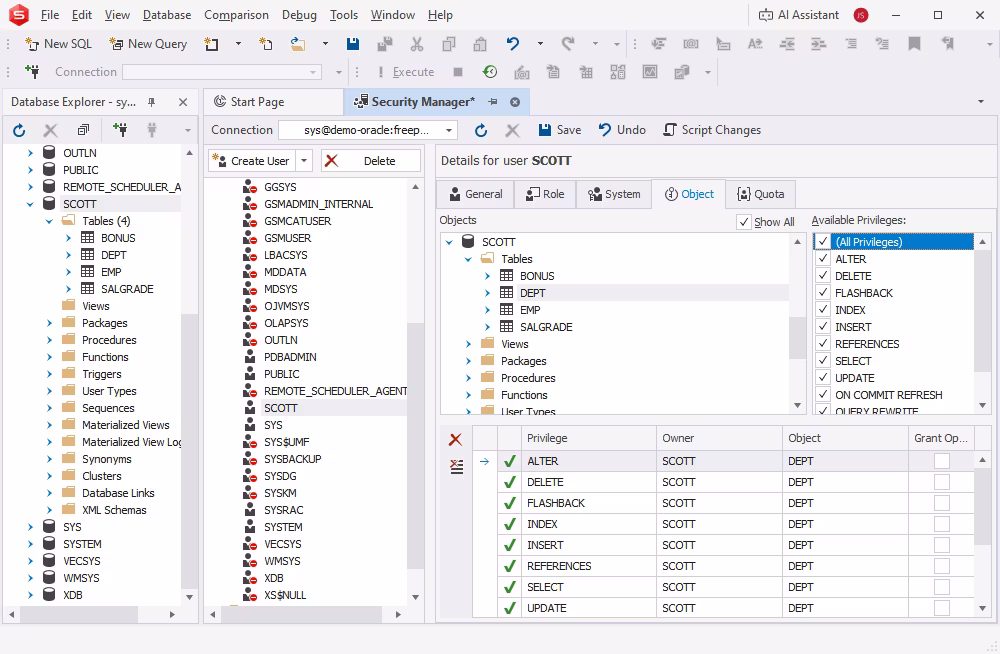Click the Delete user button
Viewport: 1000px width, 654px height.
pos(371,161)
